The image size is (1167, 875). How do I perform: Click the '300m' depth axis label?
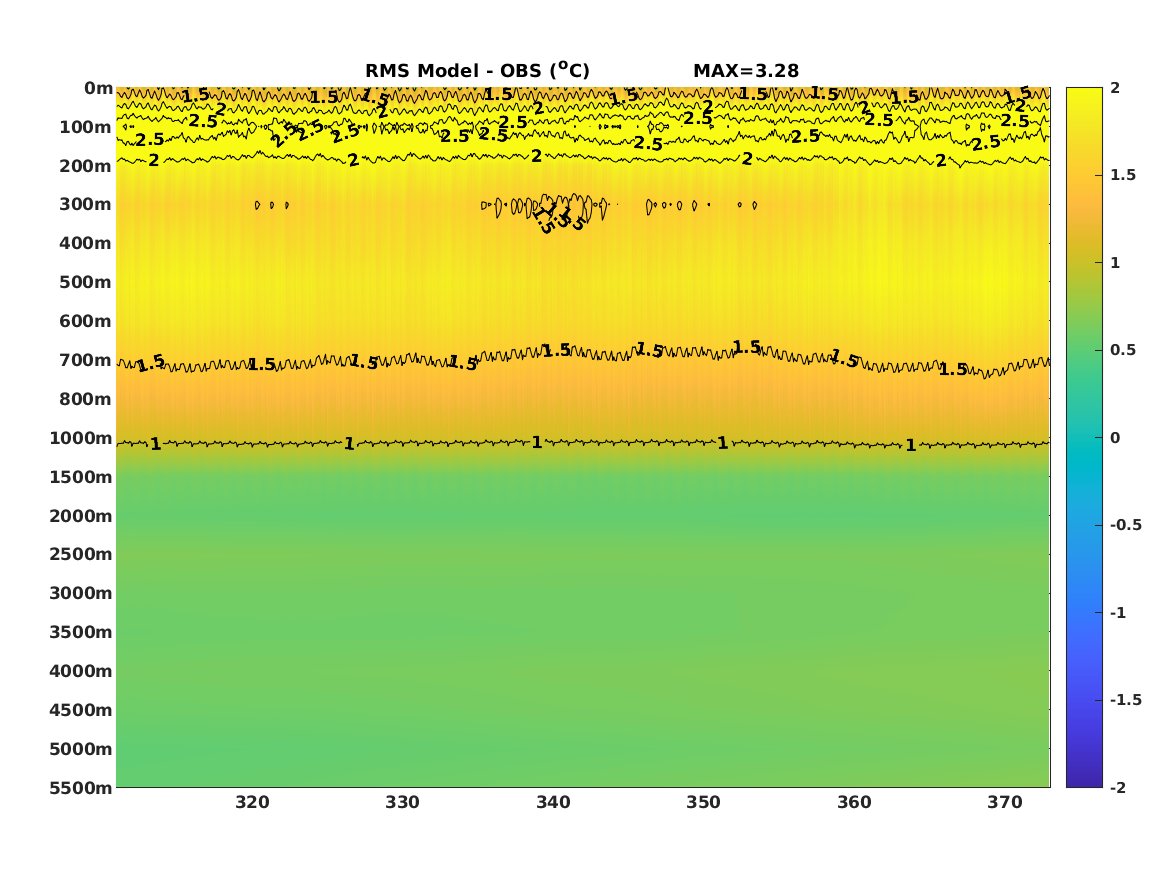tap(86, 205)
